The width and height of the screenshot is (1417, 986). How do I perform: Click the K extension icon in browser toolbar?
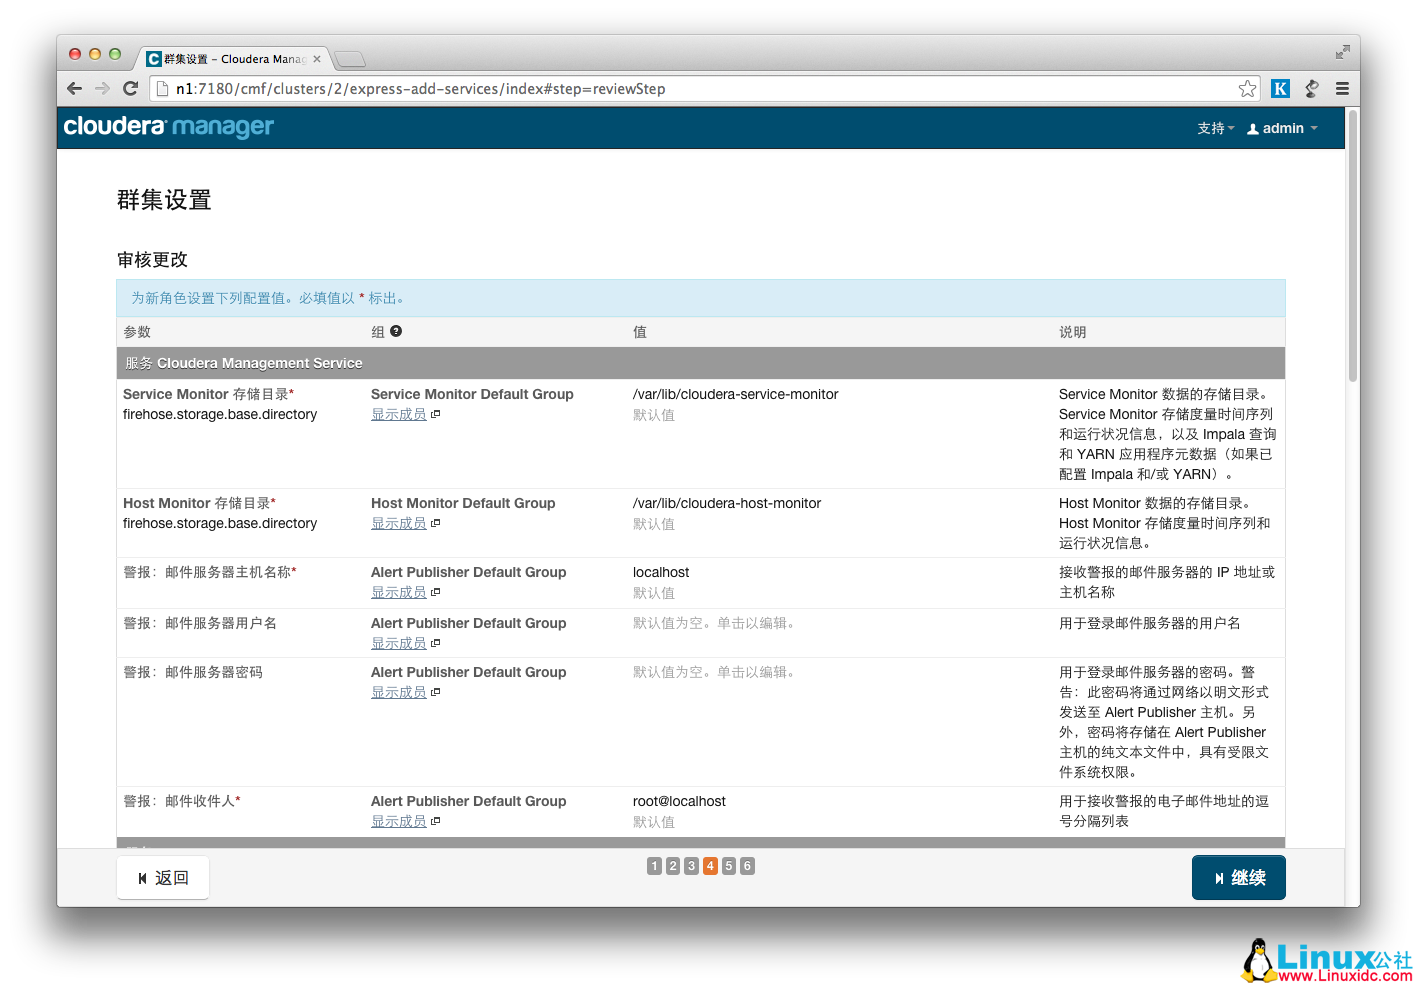coord(1280,88)
